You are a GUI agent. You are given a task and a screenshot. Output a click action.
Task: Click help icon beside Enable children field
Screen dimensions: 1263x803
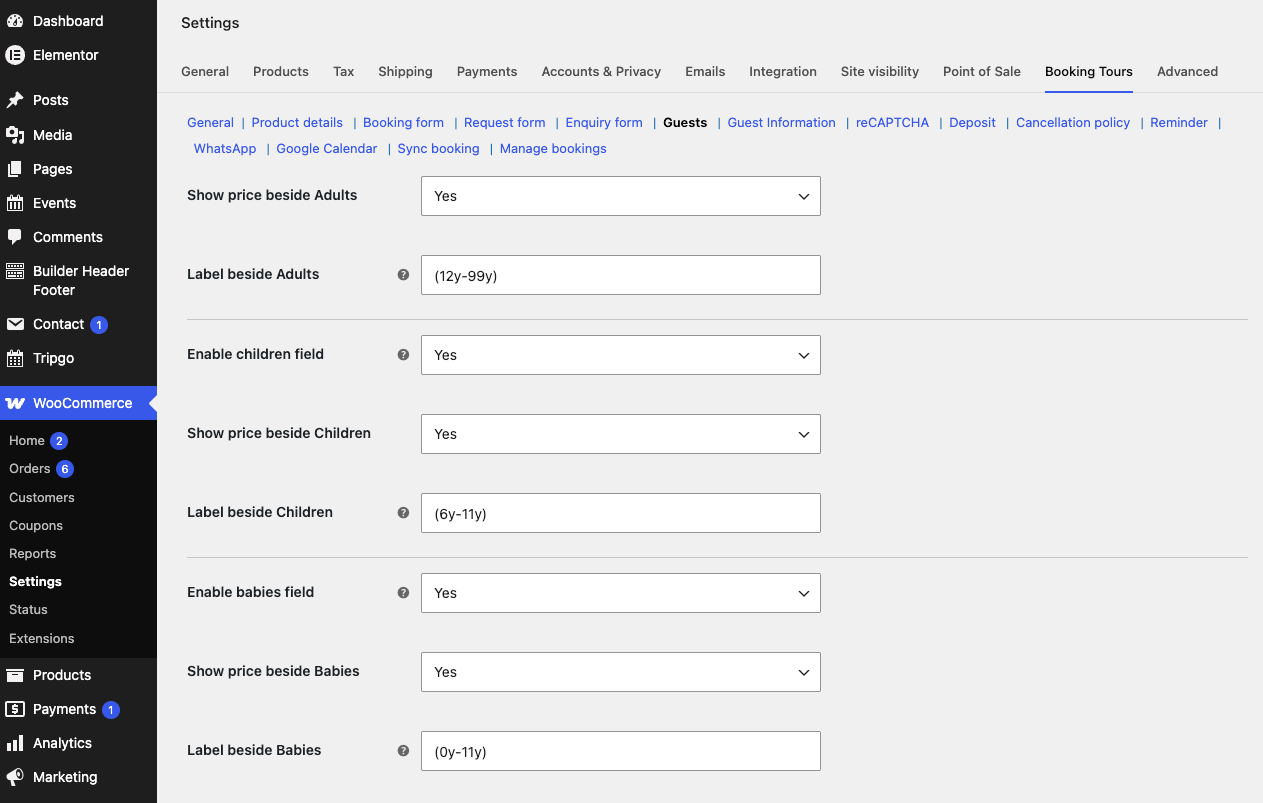pos(403,354)
